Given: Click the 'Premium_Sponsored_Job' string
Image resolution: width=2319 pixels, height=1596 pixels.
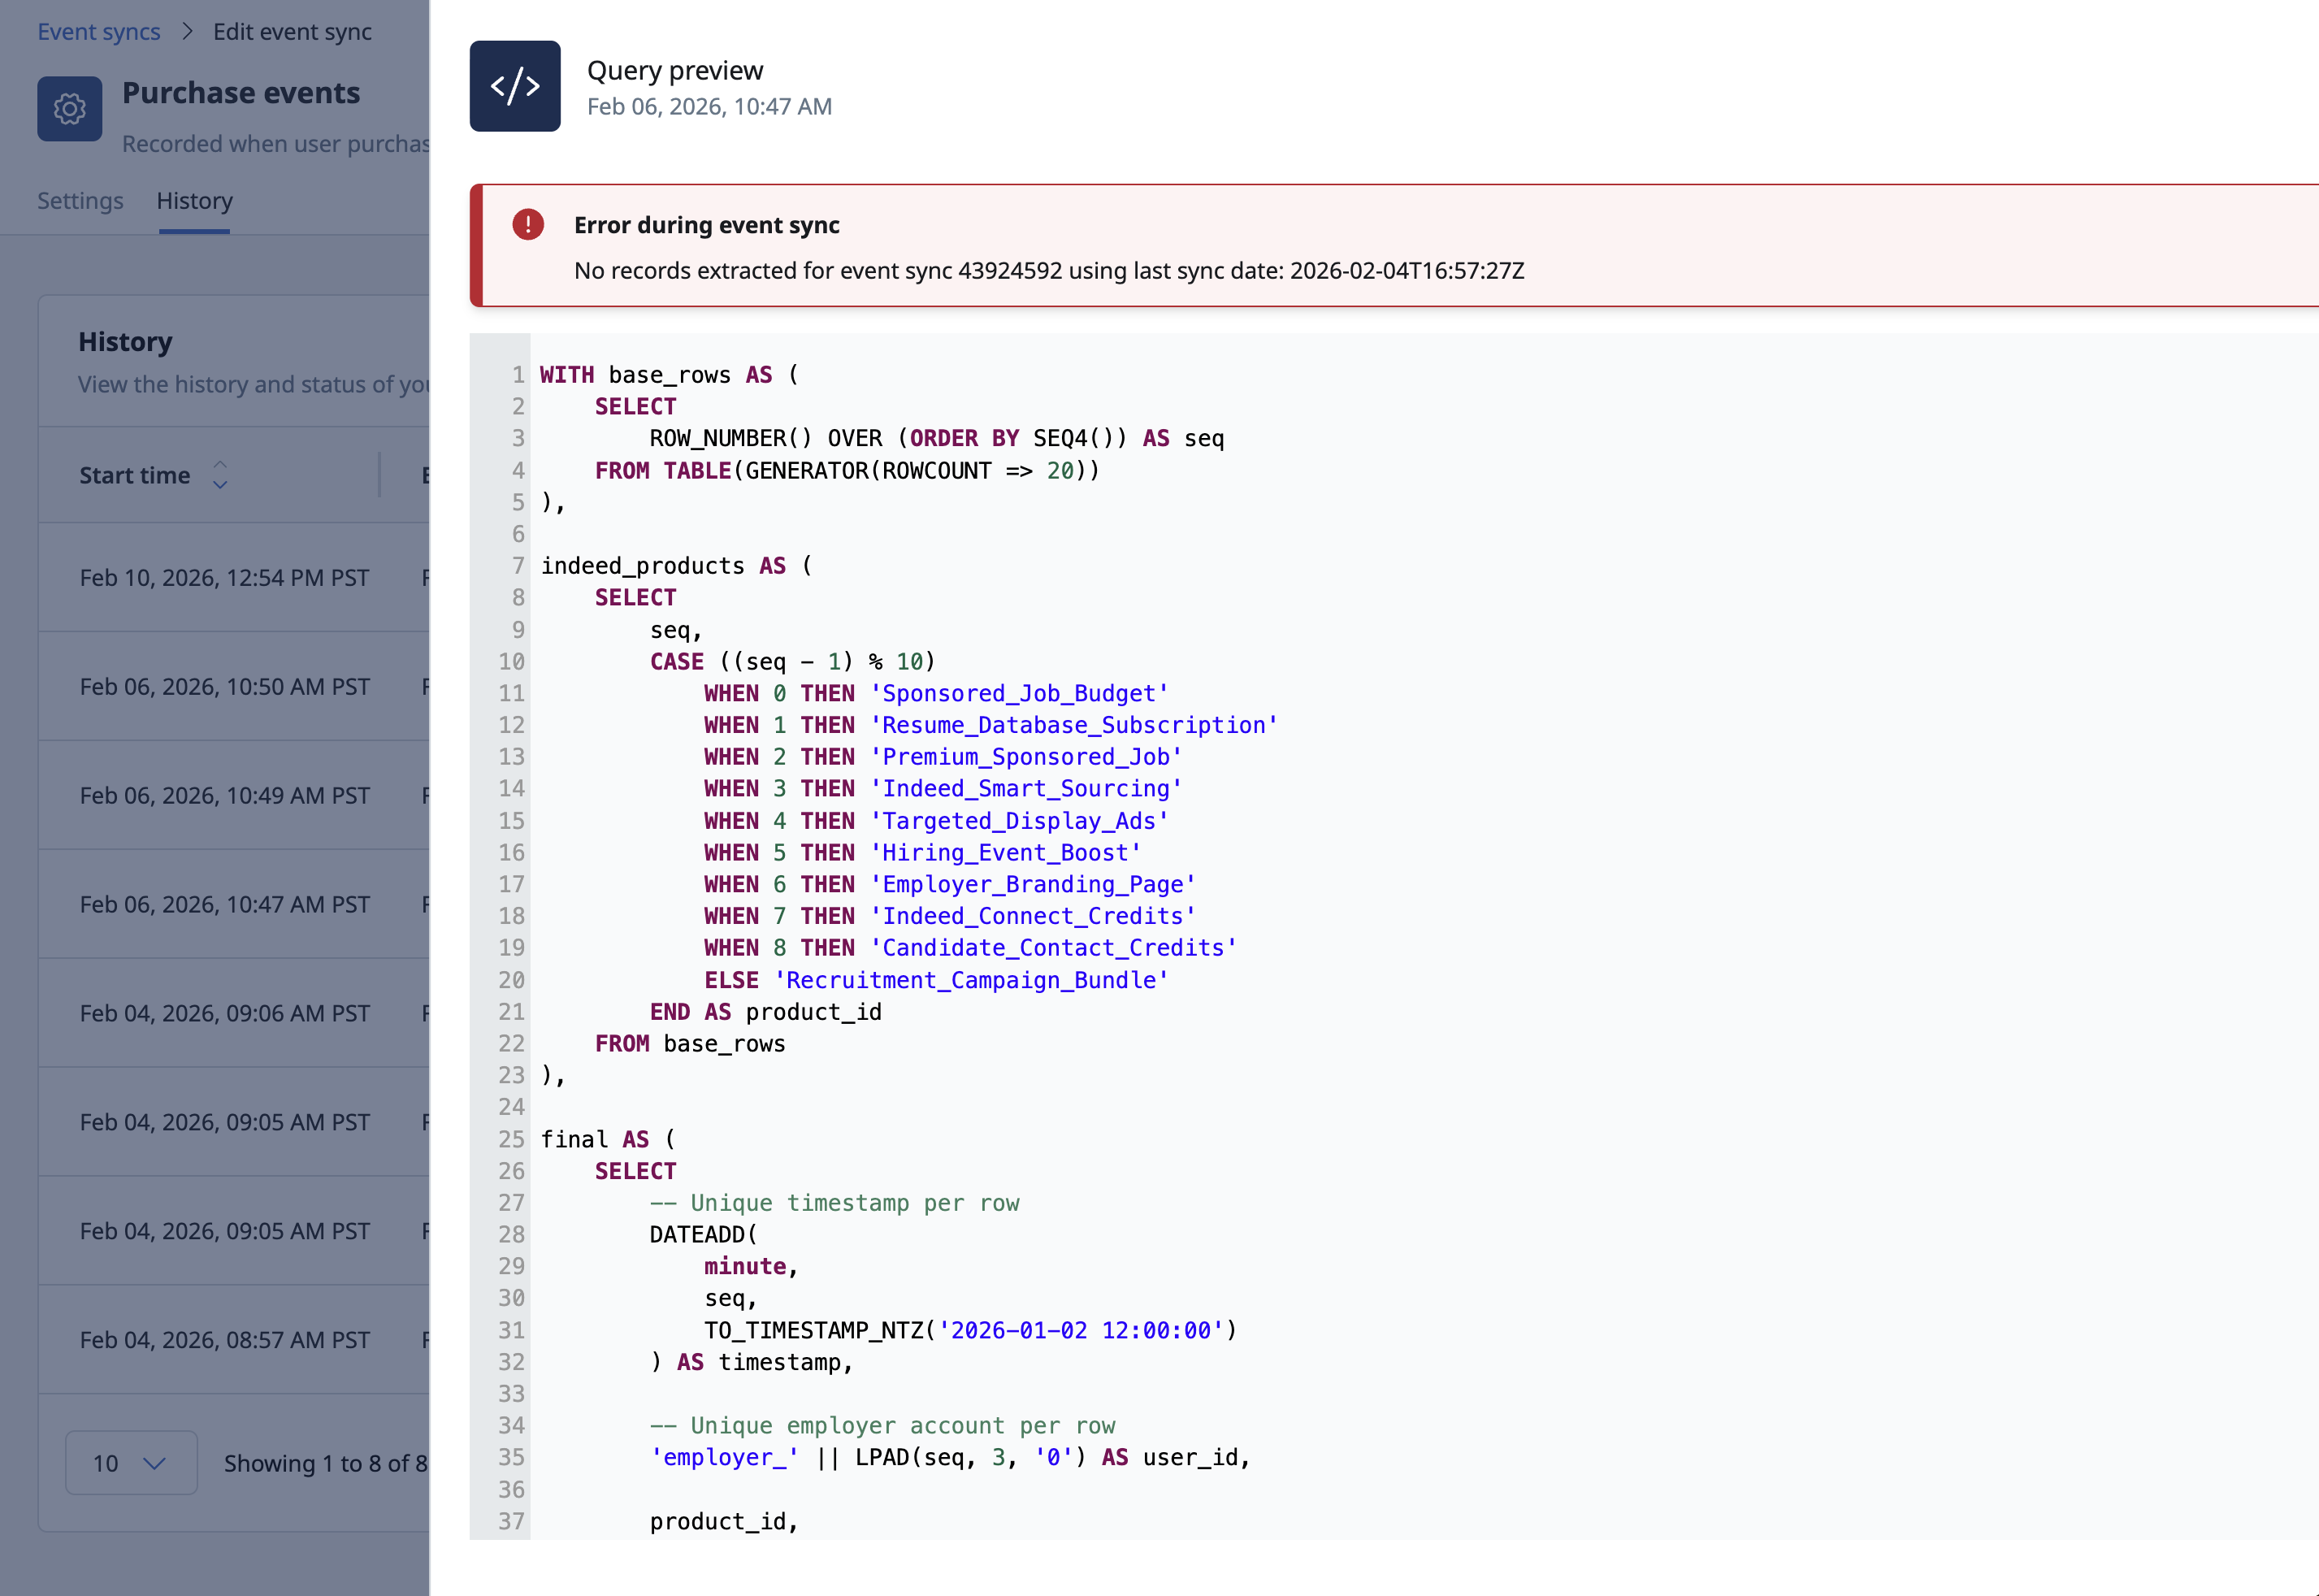Looking at the screenshot, I should [x=1026, y=757].
